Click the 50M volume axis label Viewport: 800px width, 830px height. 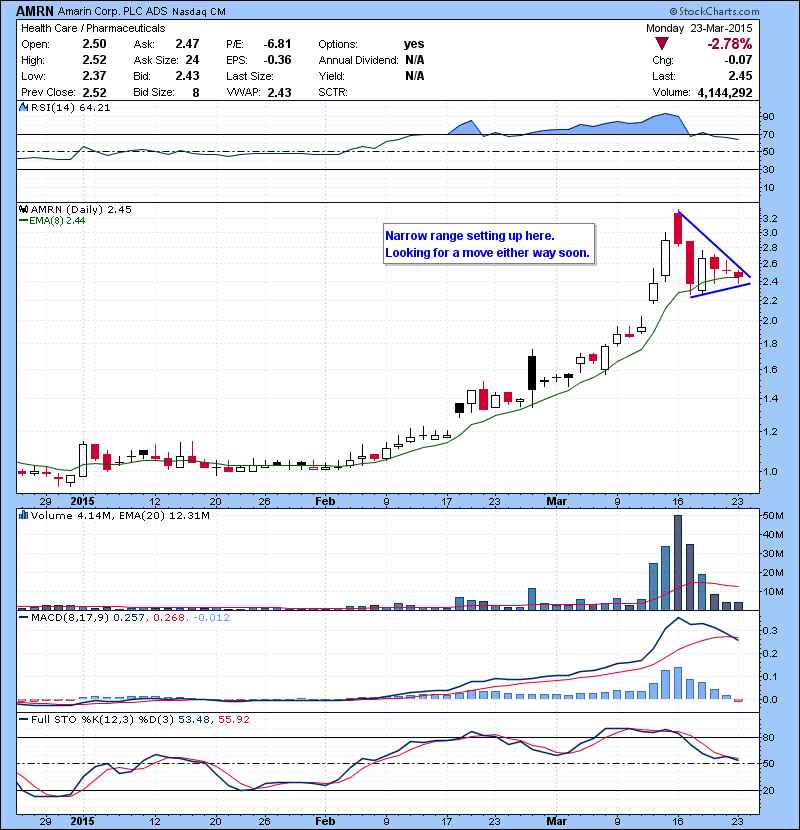click(x=772, y=516)
